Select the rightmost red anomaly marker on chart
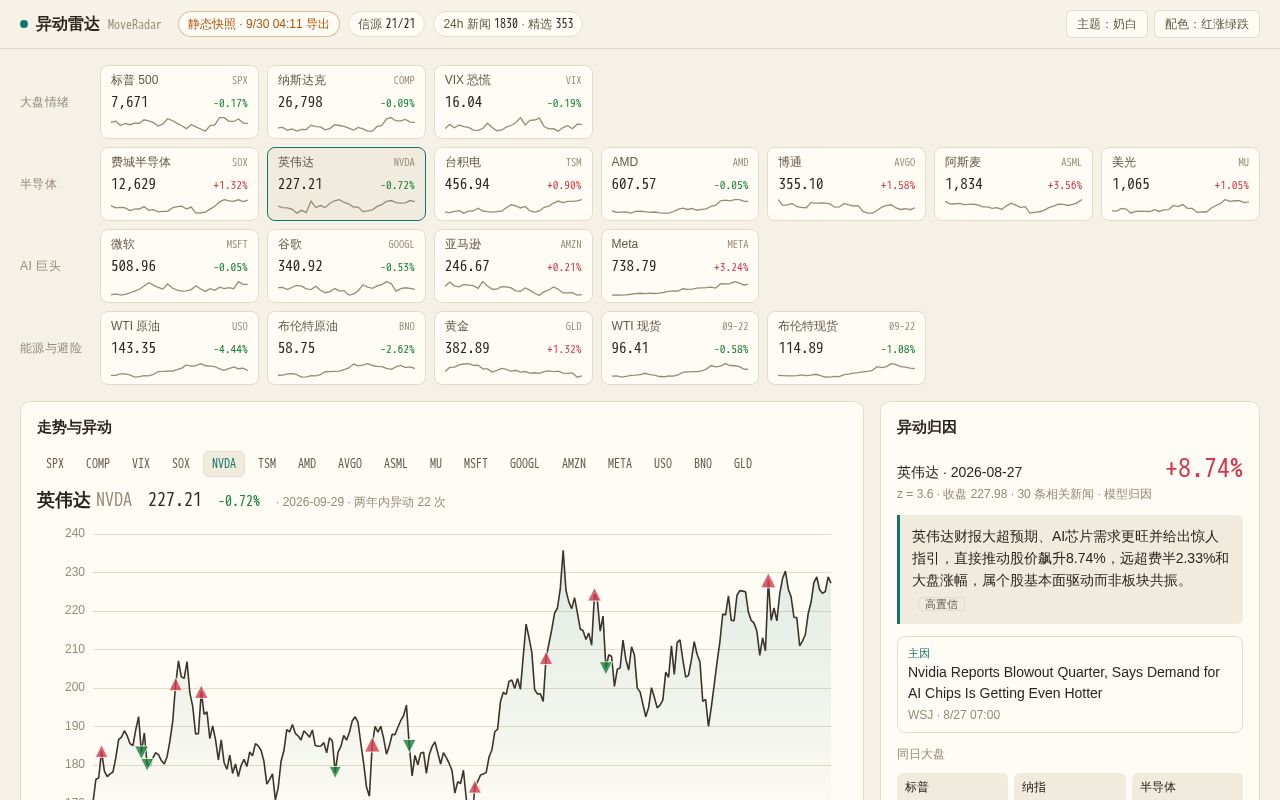1280x800 pixels. (x=768, y=581)
